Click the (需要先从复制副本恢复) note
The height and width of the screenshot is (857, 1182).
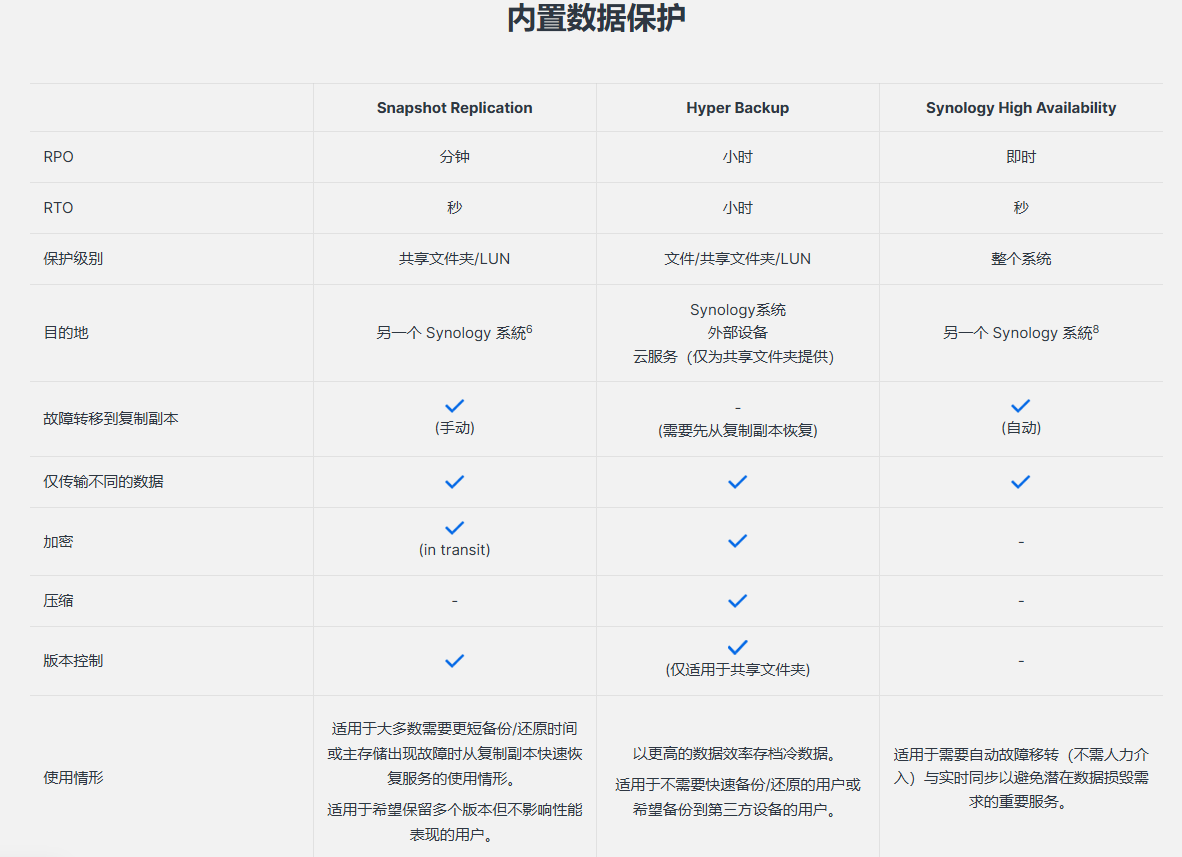pos(737,430)
